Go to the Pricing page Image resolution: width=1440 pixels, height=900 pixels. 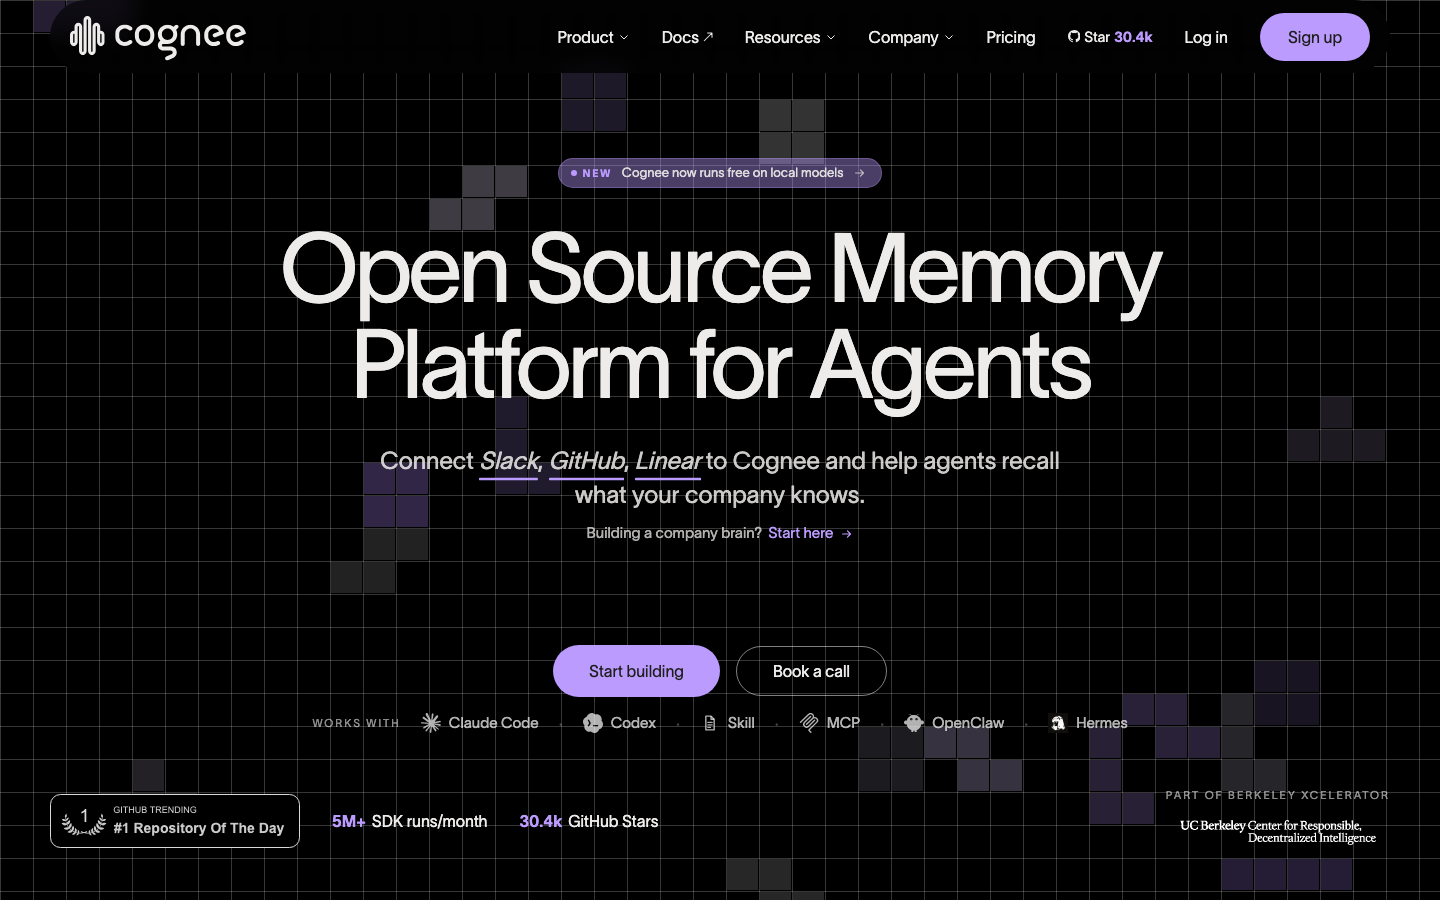1011,37
